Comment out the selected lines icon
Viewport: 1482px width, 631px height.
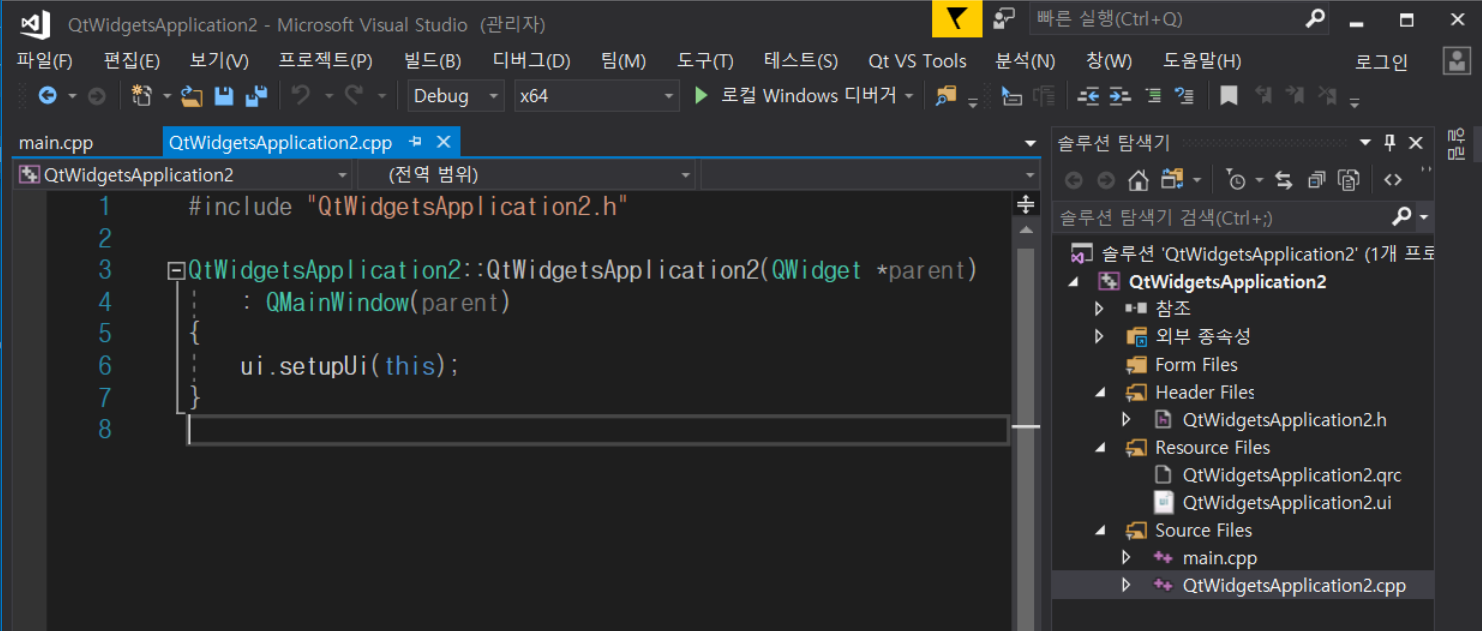1153,96
